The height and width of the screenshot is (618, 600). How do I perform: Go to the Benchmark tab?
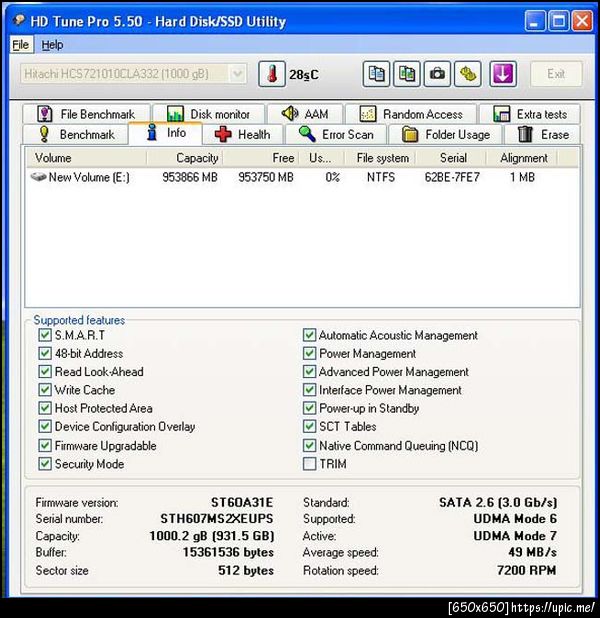[76, 134]
